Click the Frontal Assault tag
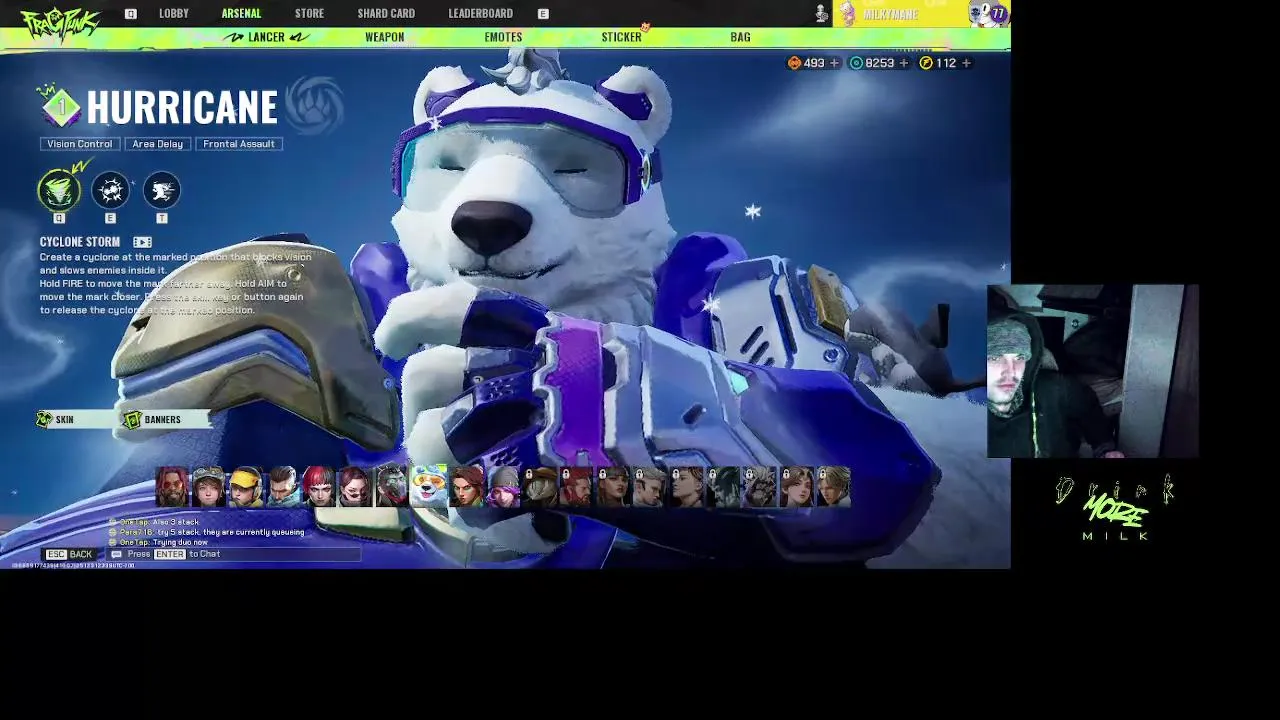Screen dimensions: 1280x720 pyautogui.click(x=239, y=144)
